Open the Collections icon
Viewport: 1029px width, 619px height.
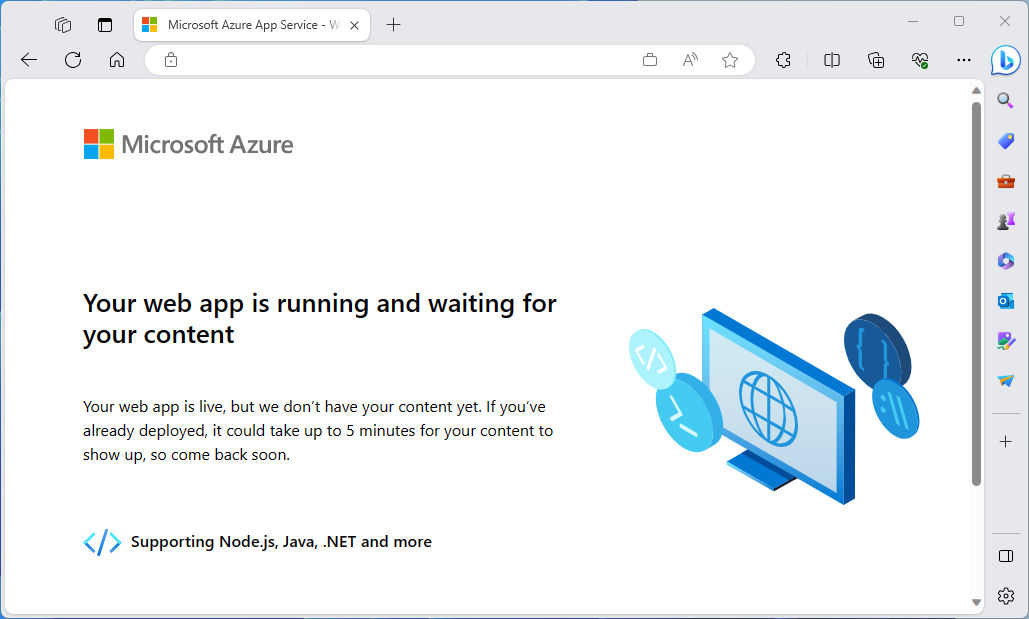coord(876,60)
